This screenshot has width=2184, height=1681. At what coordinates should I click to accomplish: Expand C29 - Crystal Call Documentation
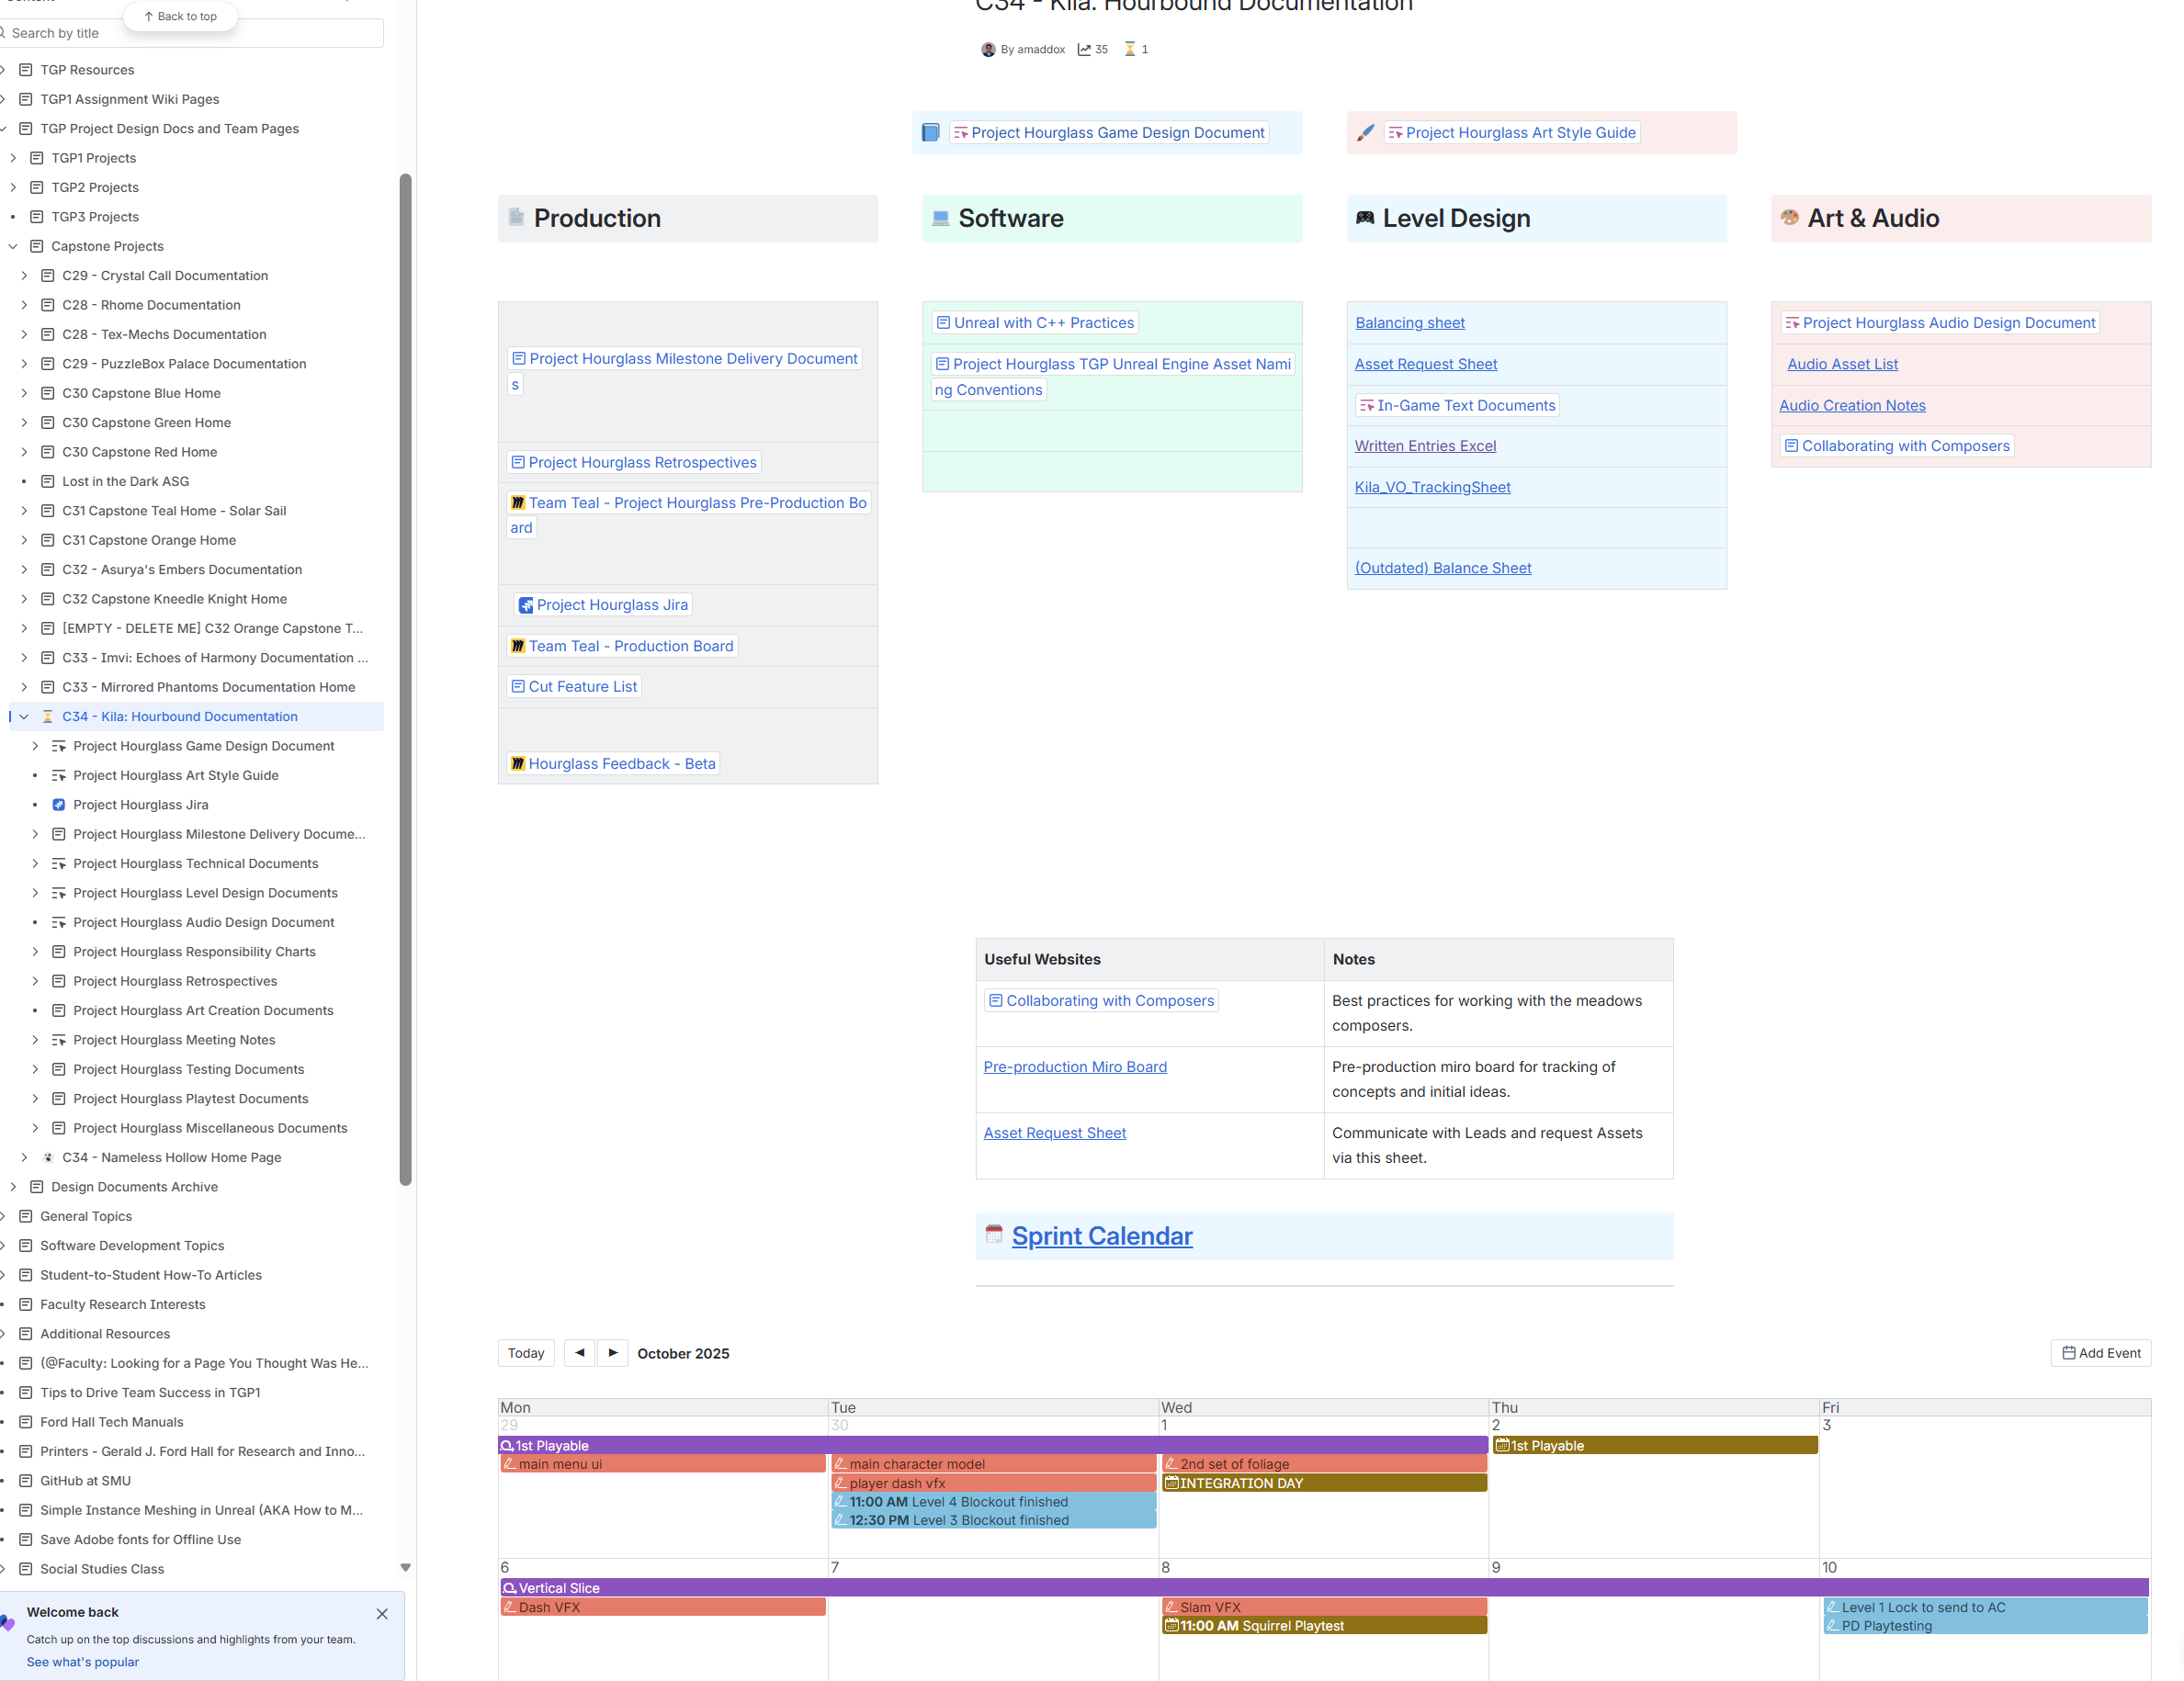click(x=24, y=276)
